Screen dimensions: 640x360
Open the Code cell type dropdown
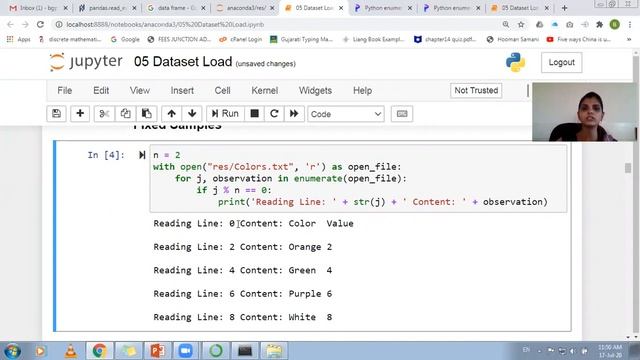346,114
